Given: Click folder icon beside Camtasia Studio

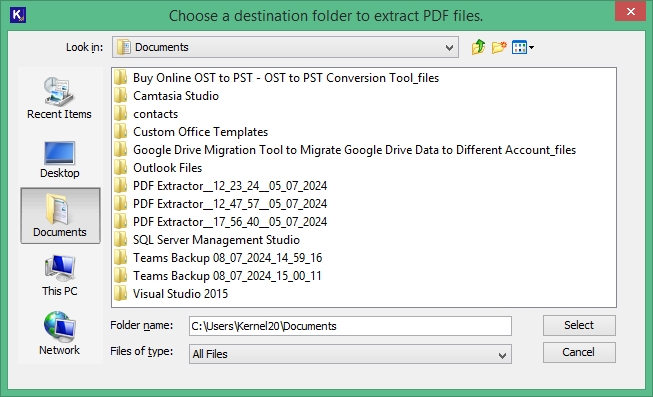Looking at the screenshot, I should point(120,96).
